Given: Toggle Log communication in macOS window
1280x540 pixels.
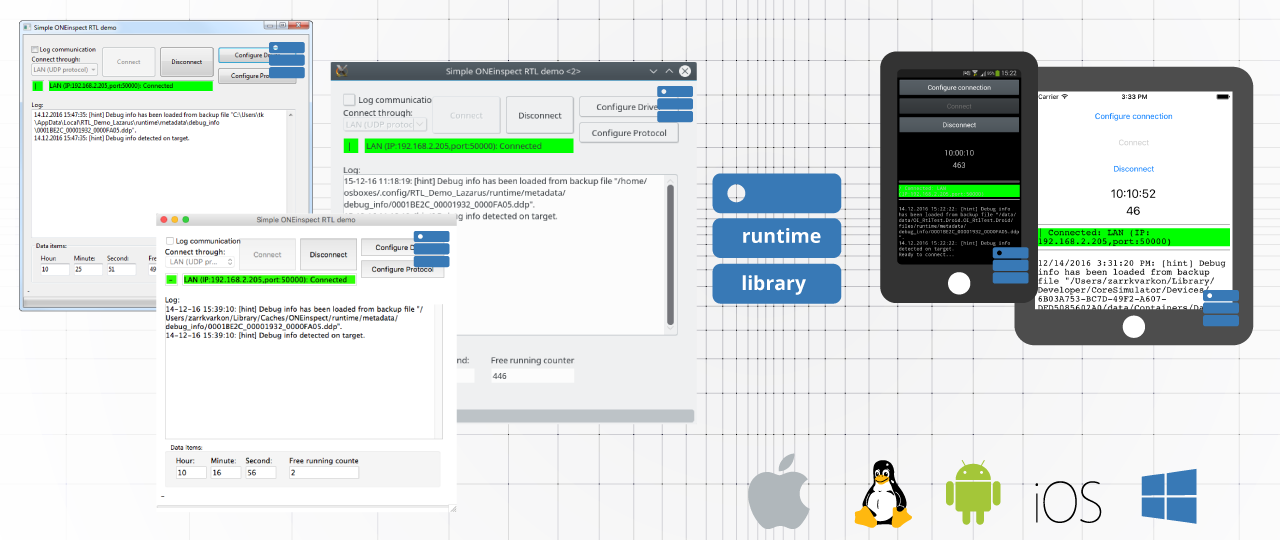Looking at the screenshot, I should pos(170,241).
